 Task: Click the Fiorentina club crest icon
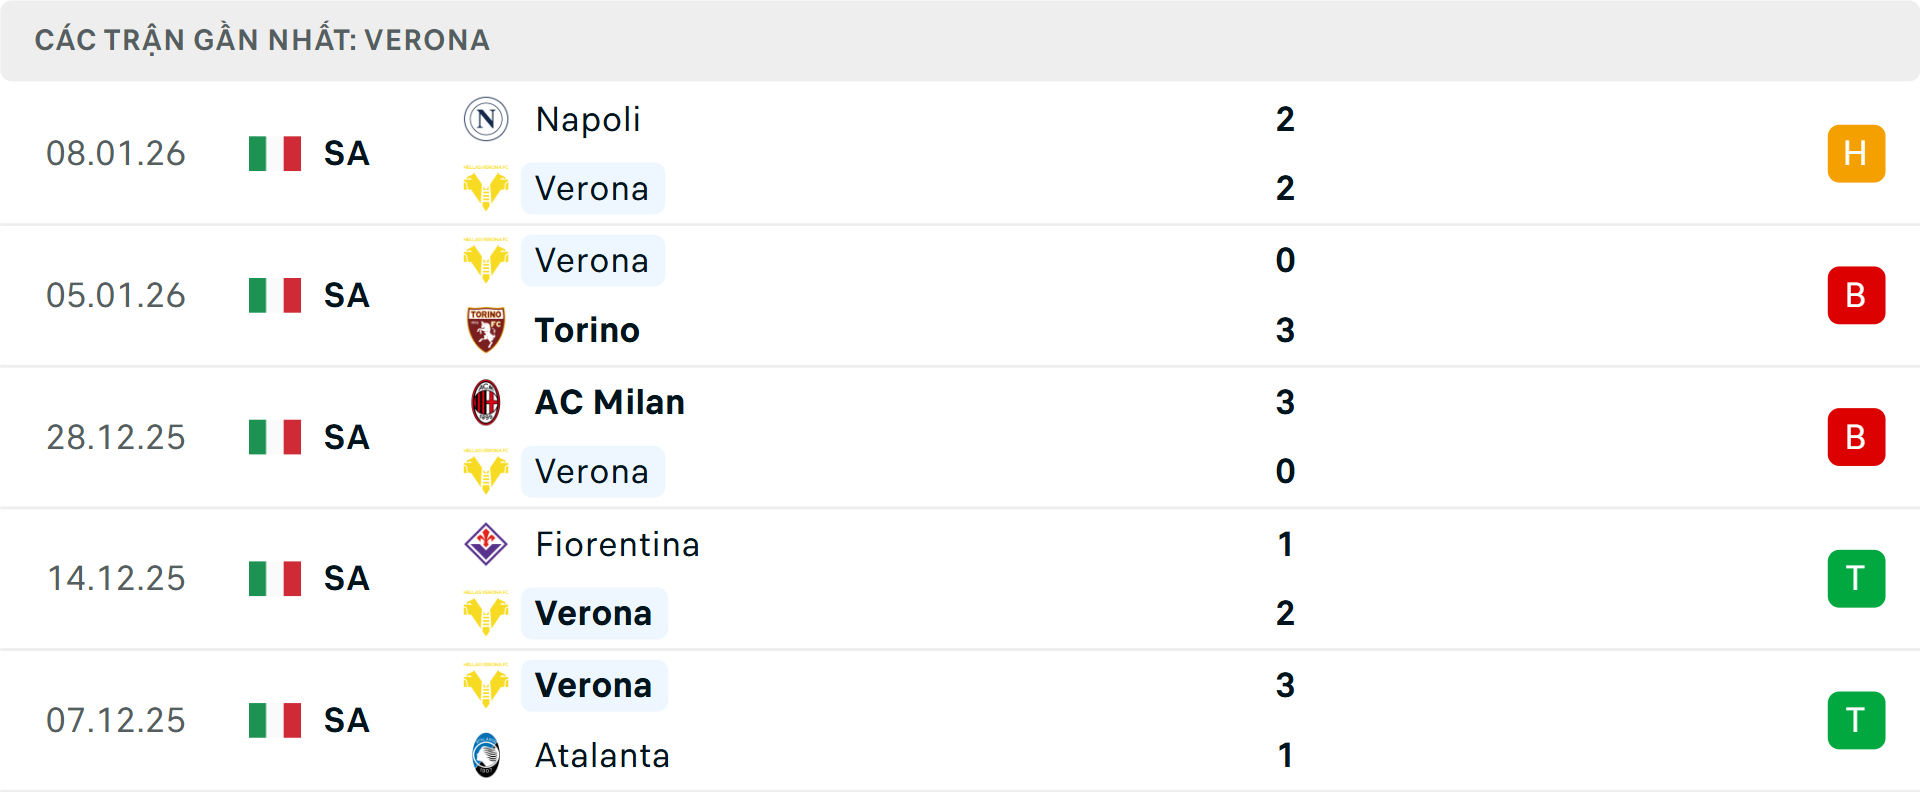(x=486, y=544)
